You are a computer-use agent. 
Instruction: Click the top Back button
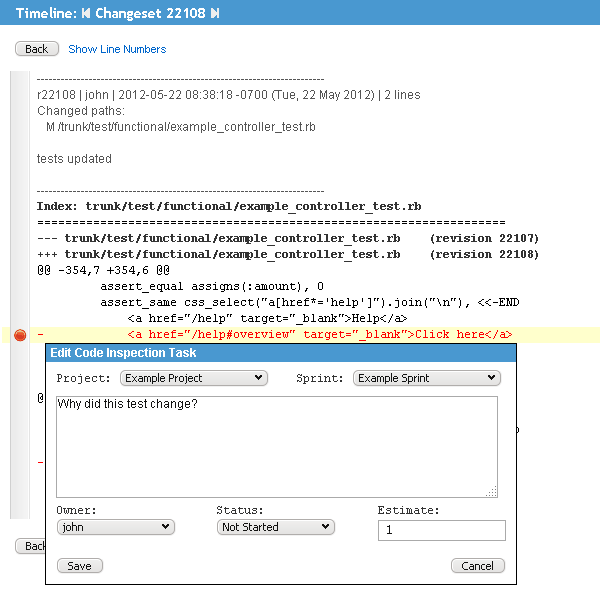[x=37, y=49]
